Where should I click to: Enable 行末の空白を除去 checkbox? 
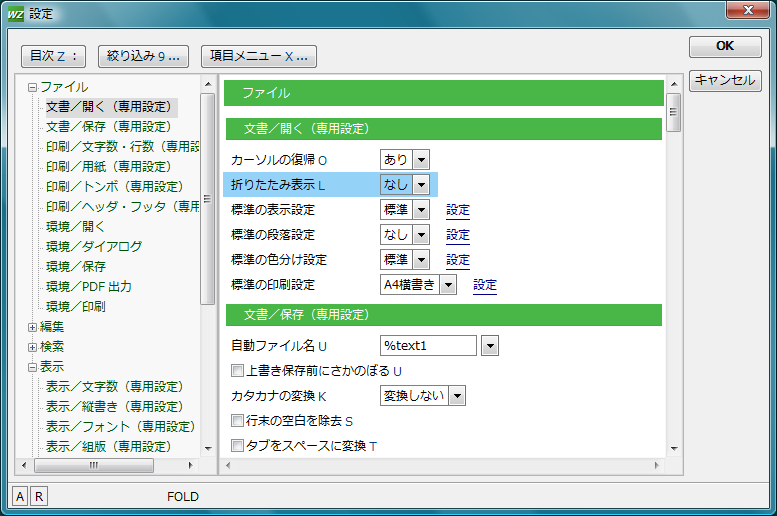(x=237, y=420)
